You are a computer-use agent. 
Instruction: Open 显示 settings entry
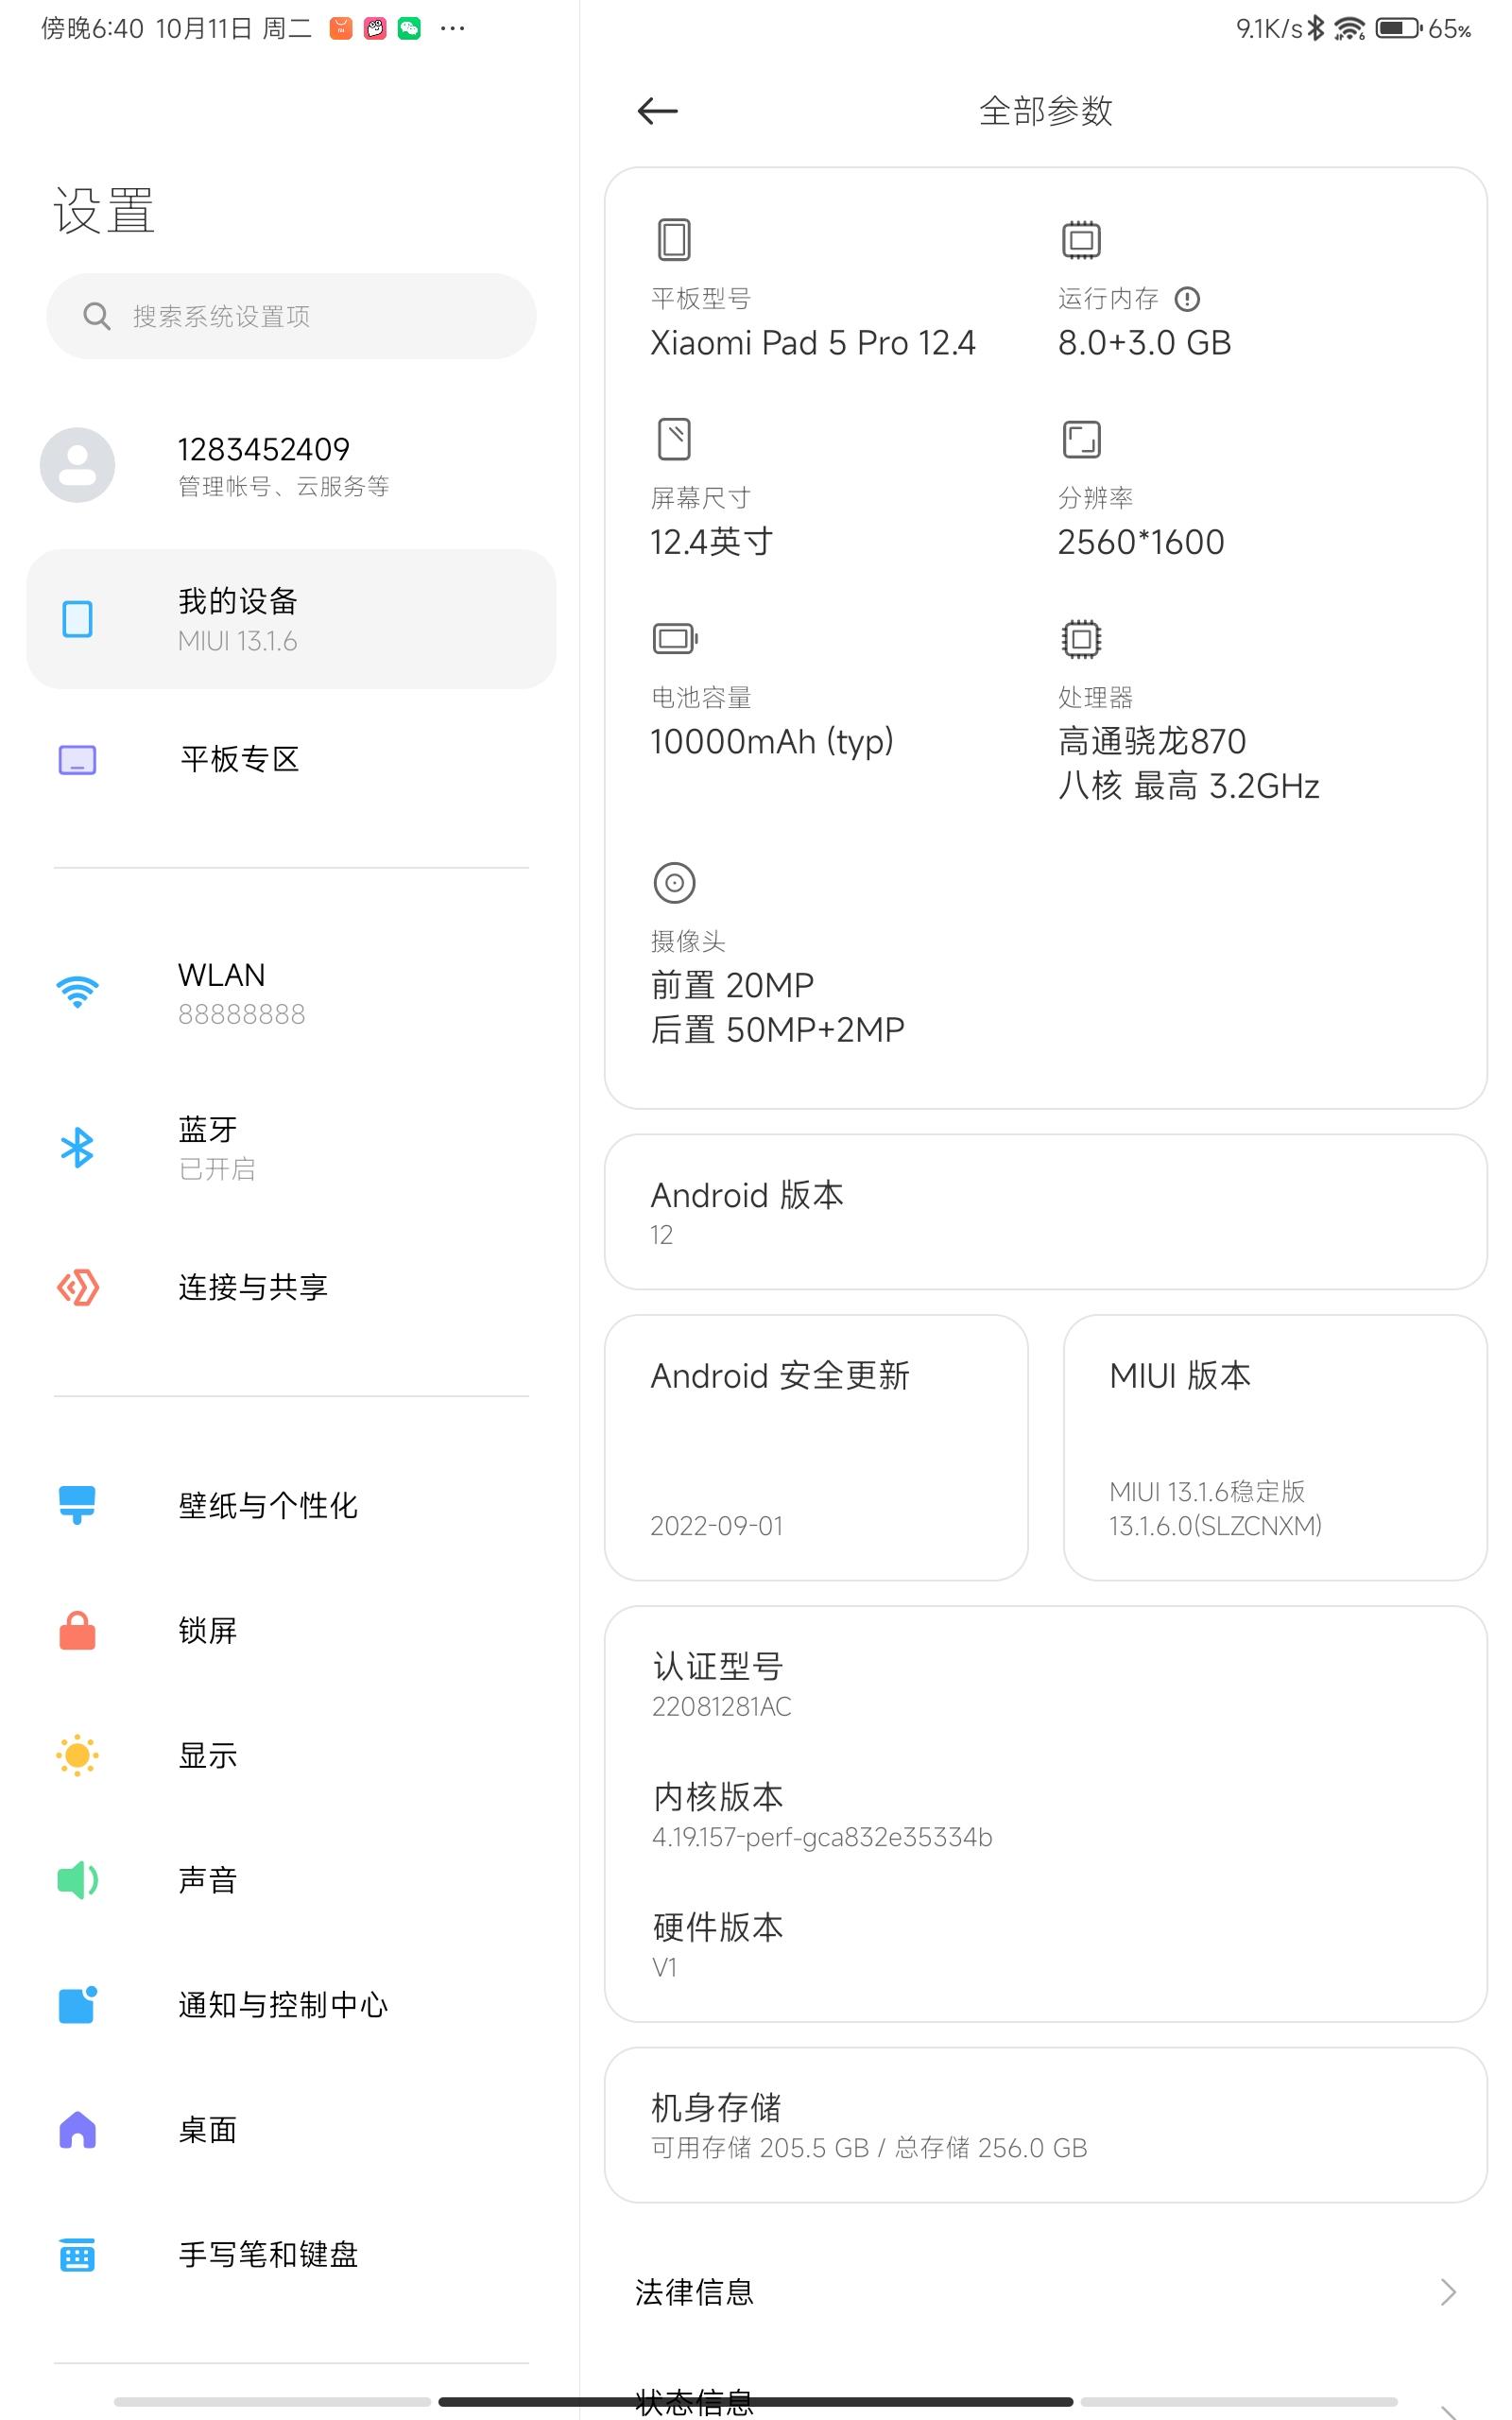click(291, 1755)
